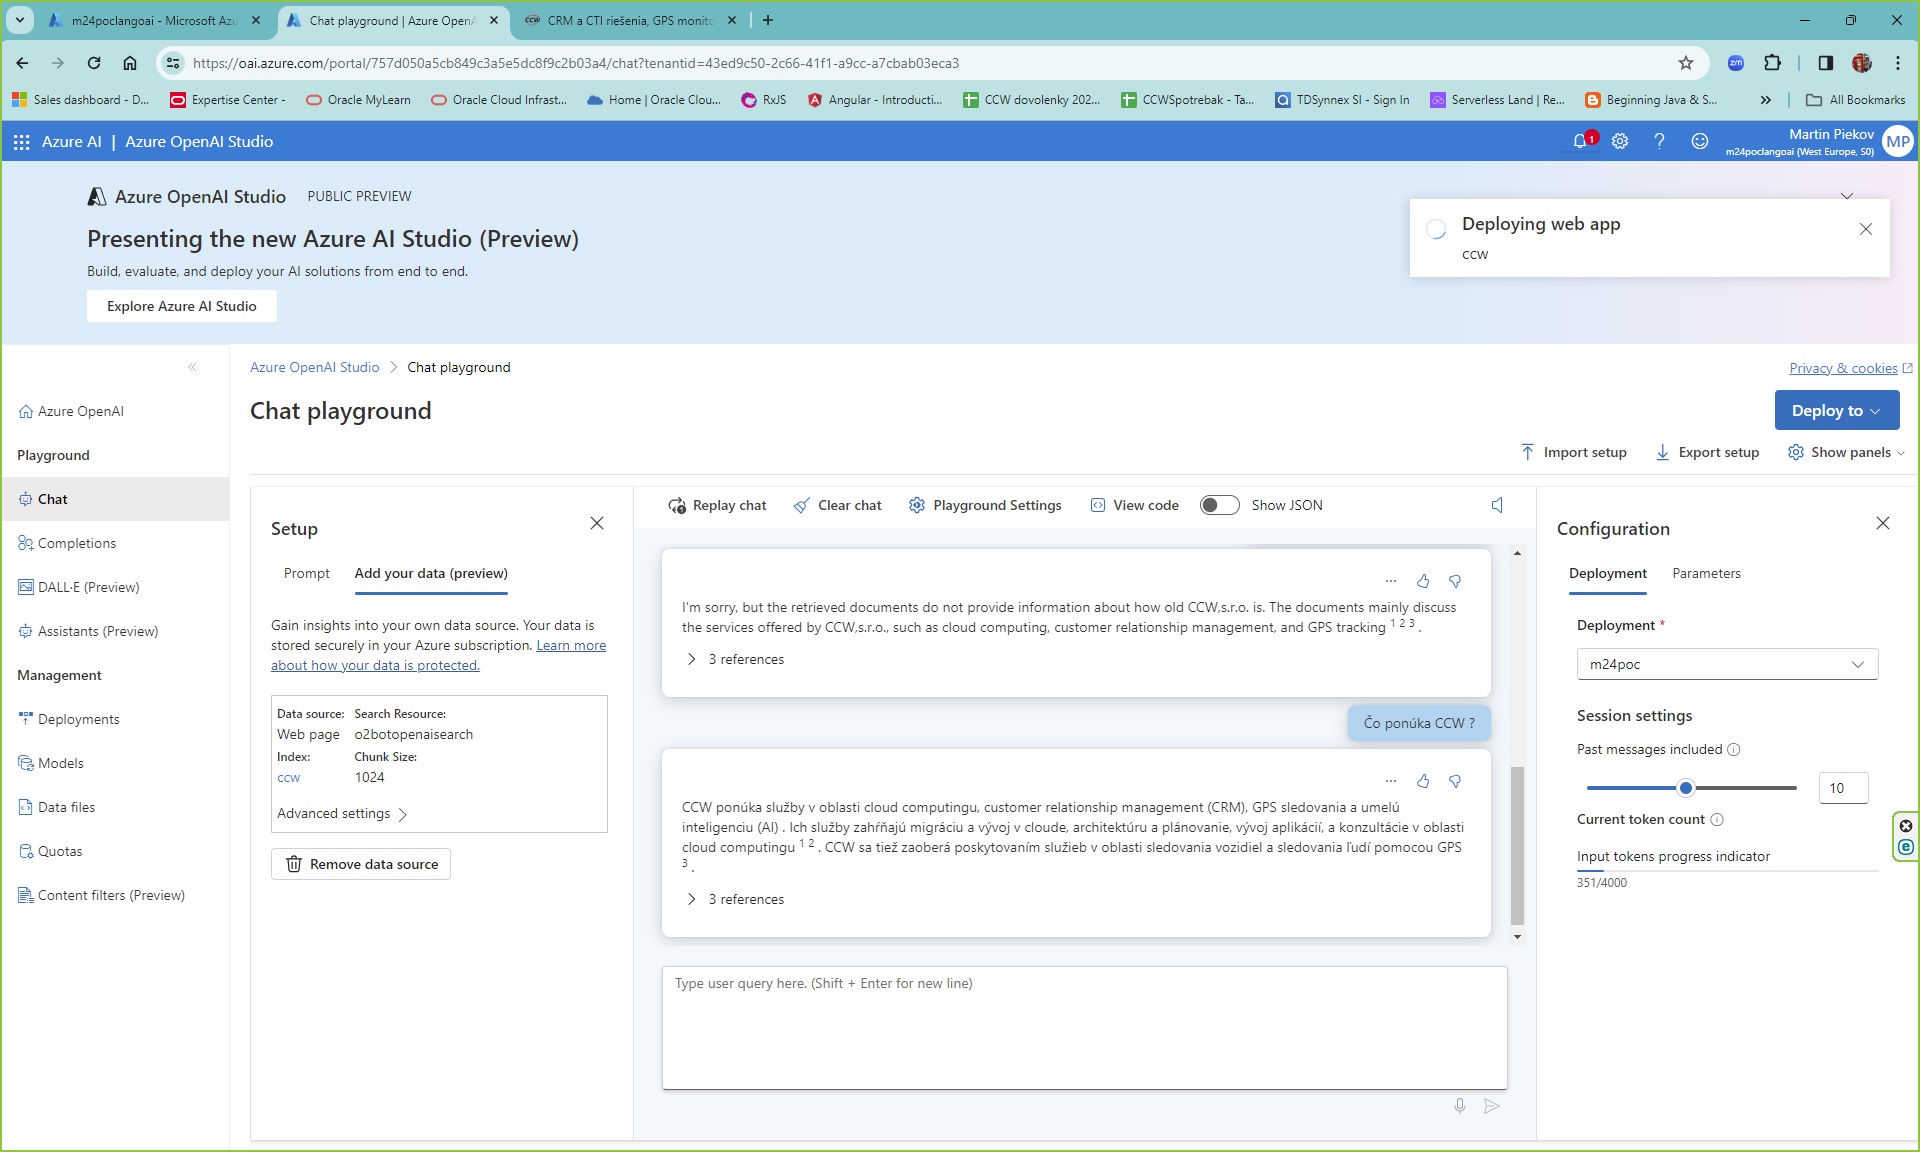This screenshot has height=1152, width=1920.
Task: Open the Azure app launcher grid icon
Action: point(21,142)
